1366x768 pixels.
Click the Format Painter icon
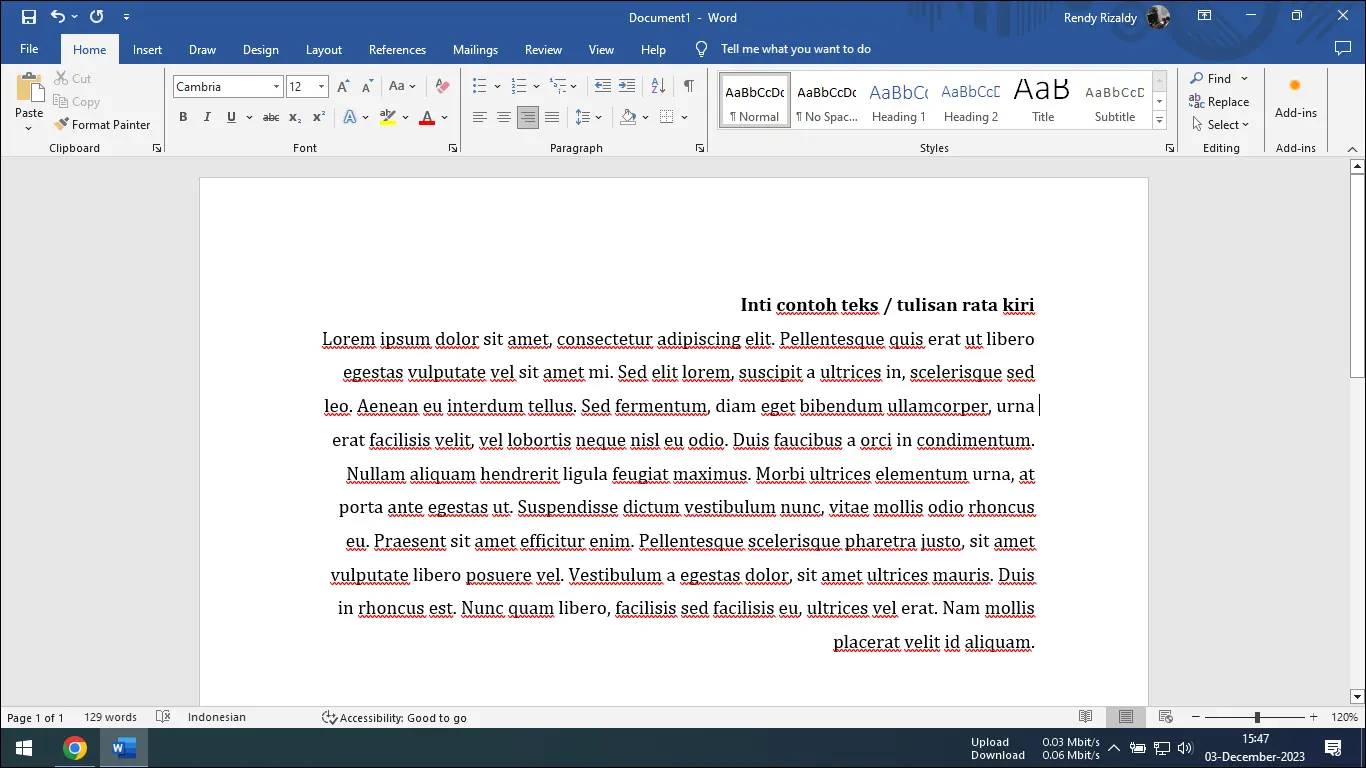click(x=59, y=124)
